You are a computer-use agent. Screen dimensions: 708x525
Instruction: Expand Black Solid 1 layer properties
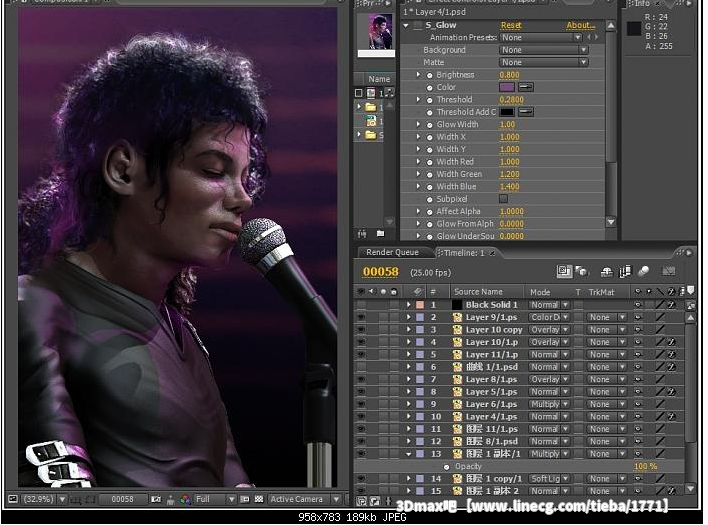pos(408,305)
